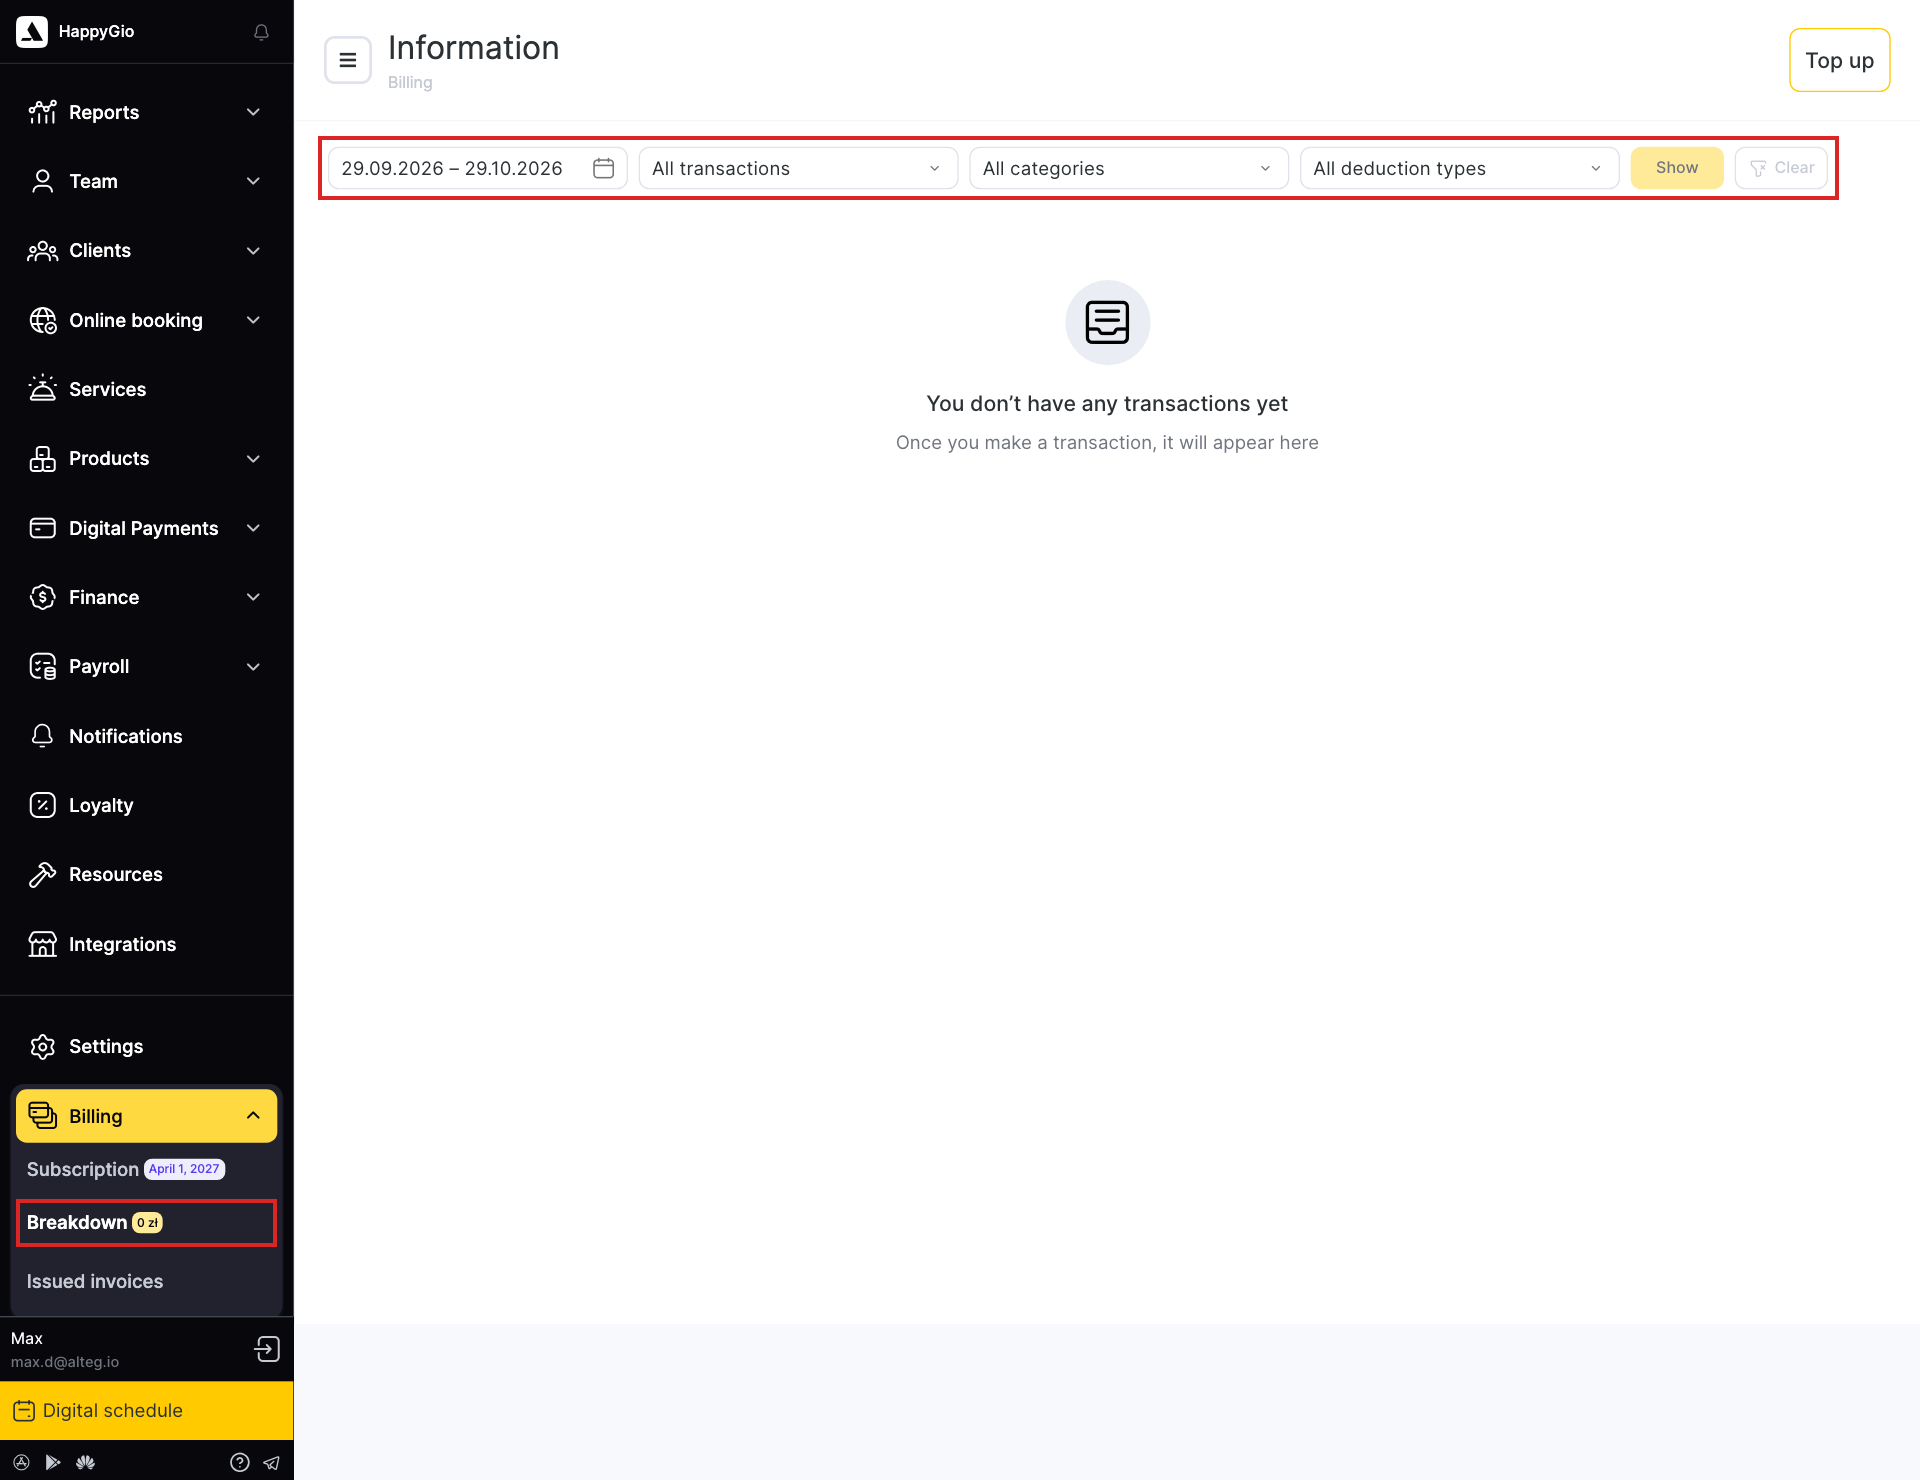Toggle the hamburger menu beside Information

[348, 60]
